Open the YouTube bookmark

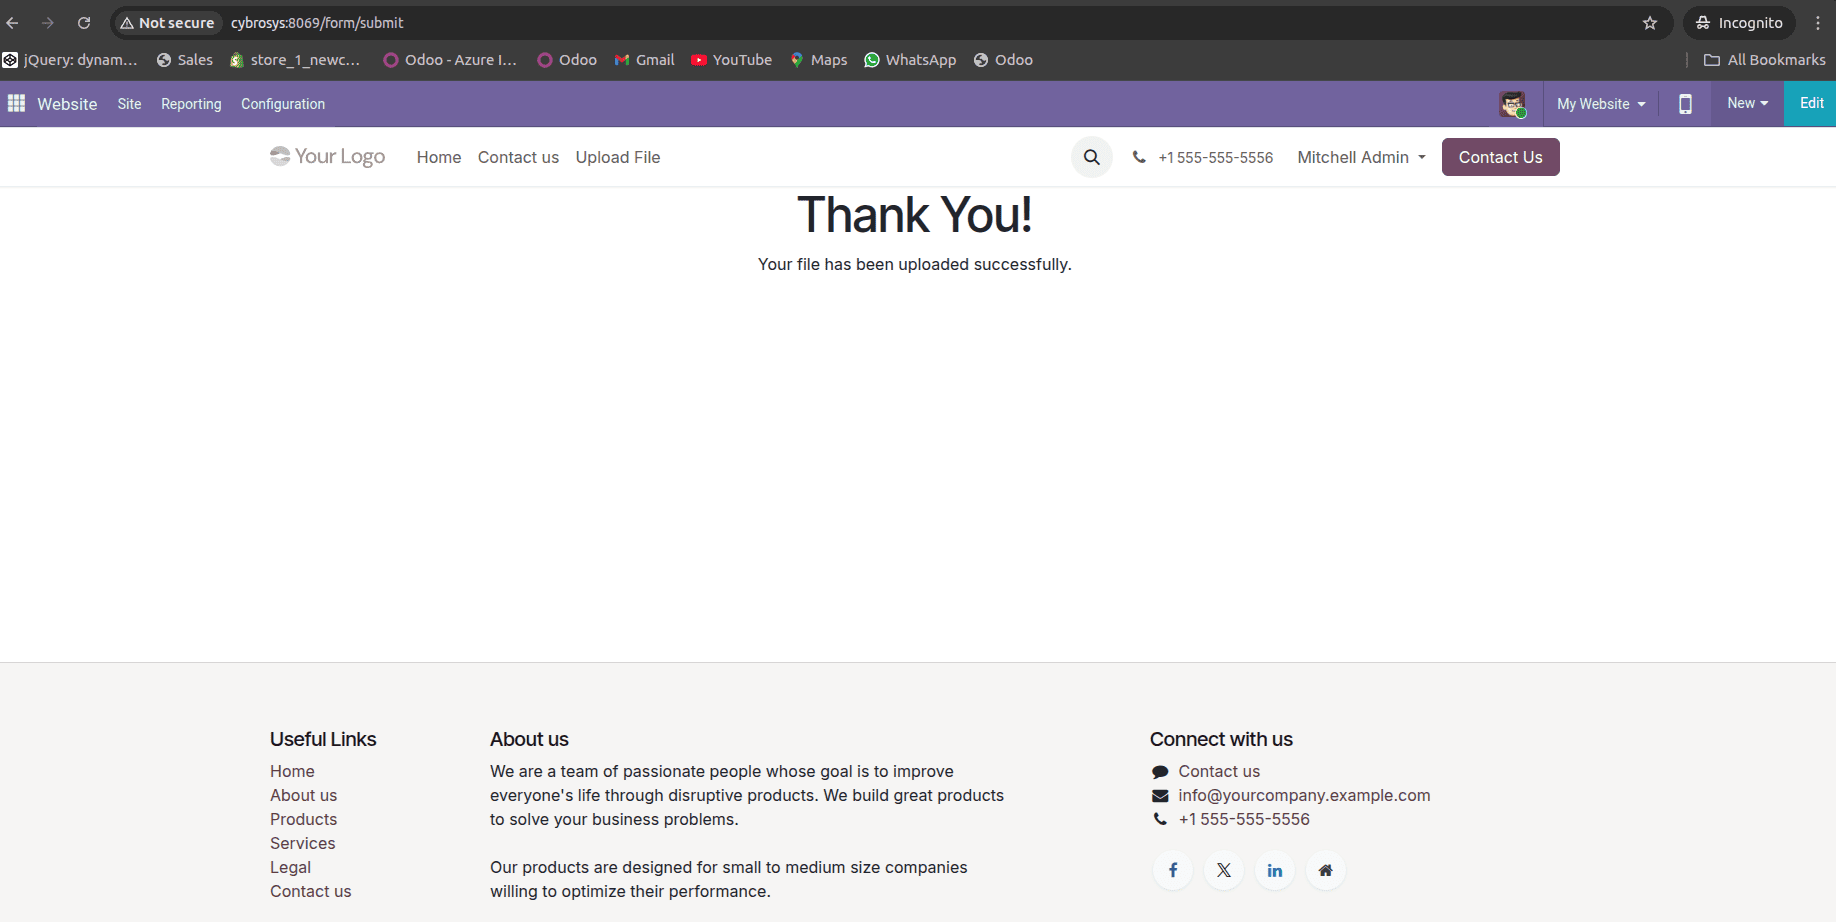click(731, 60)
